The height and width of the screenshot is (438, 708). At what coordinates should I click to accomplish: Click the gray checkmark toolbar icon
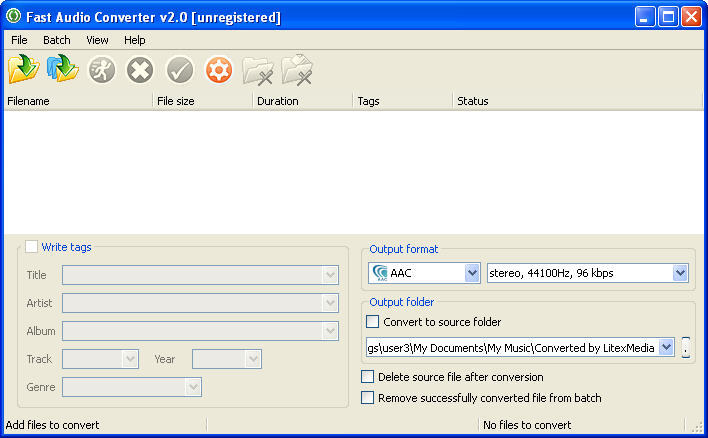179,69
